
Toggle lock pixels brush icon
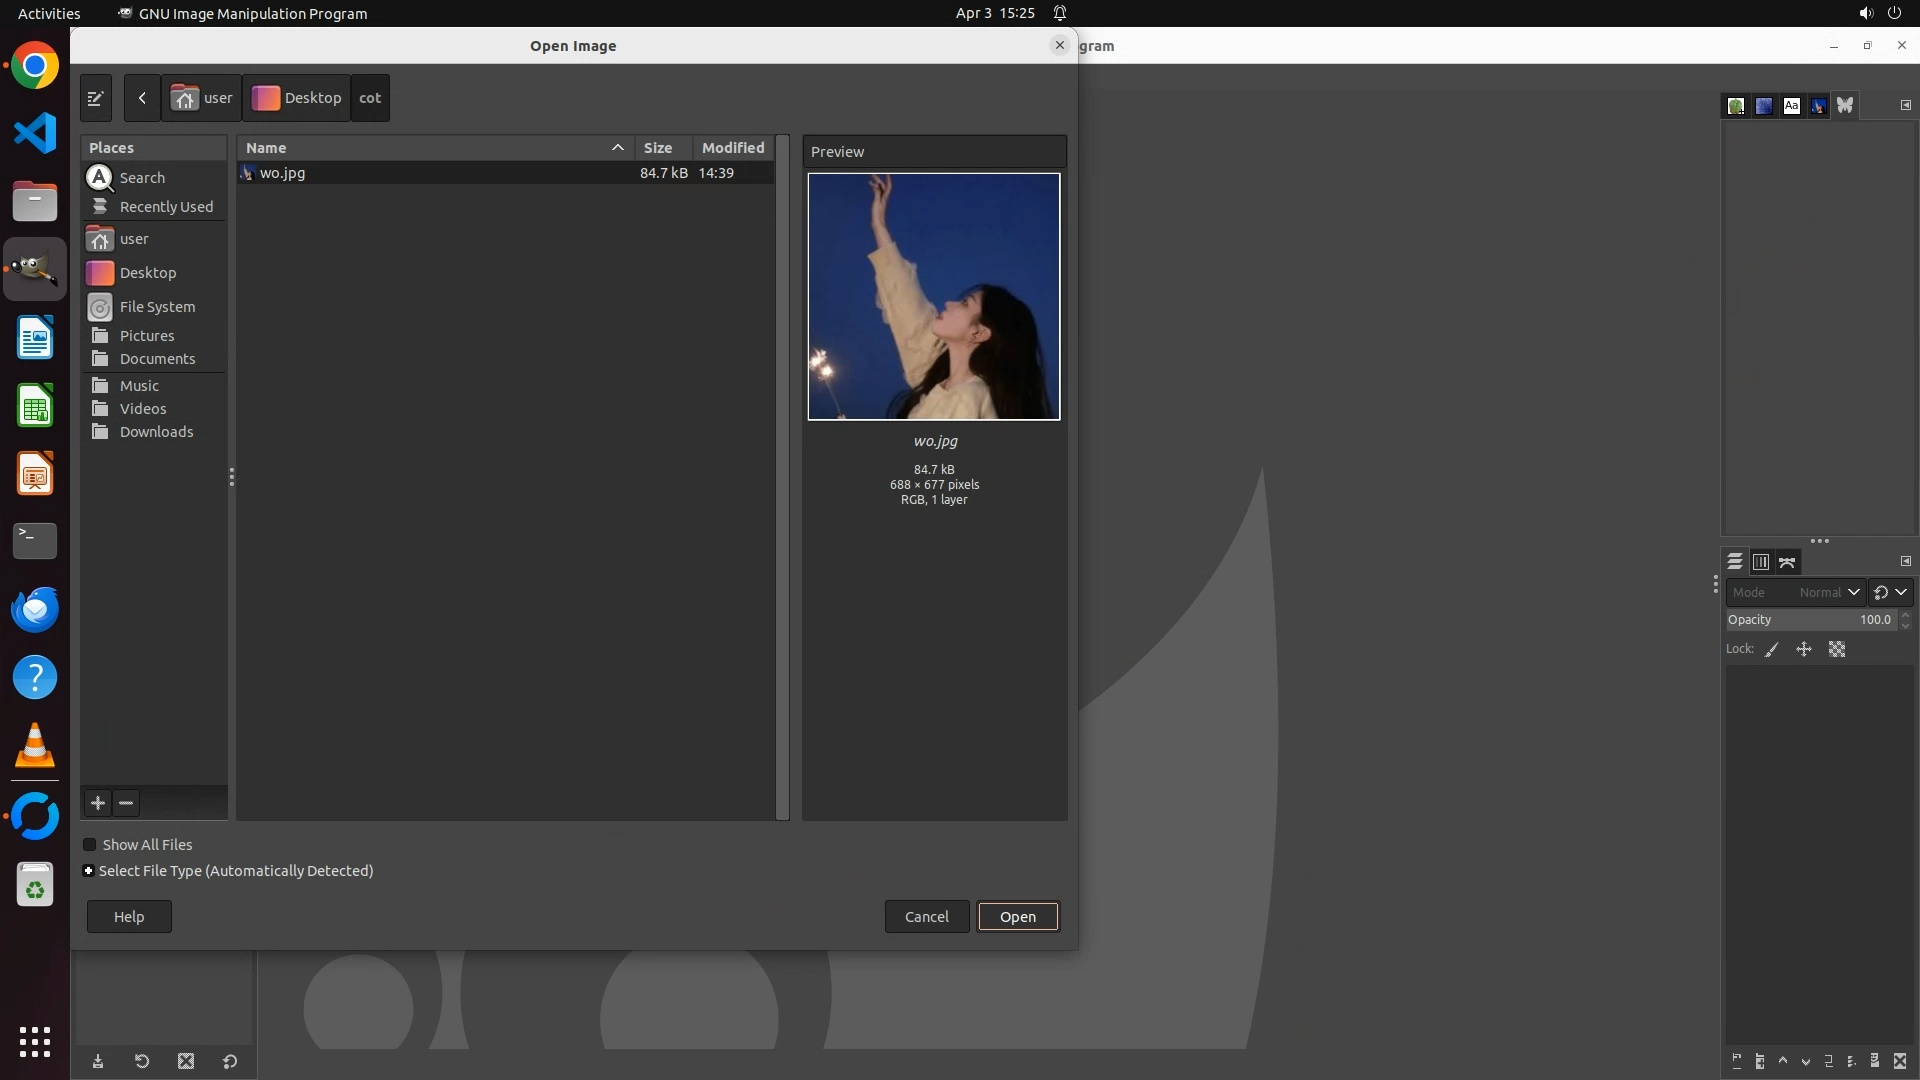coord(1772,650)
